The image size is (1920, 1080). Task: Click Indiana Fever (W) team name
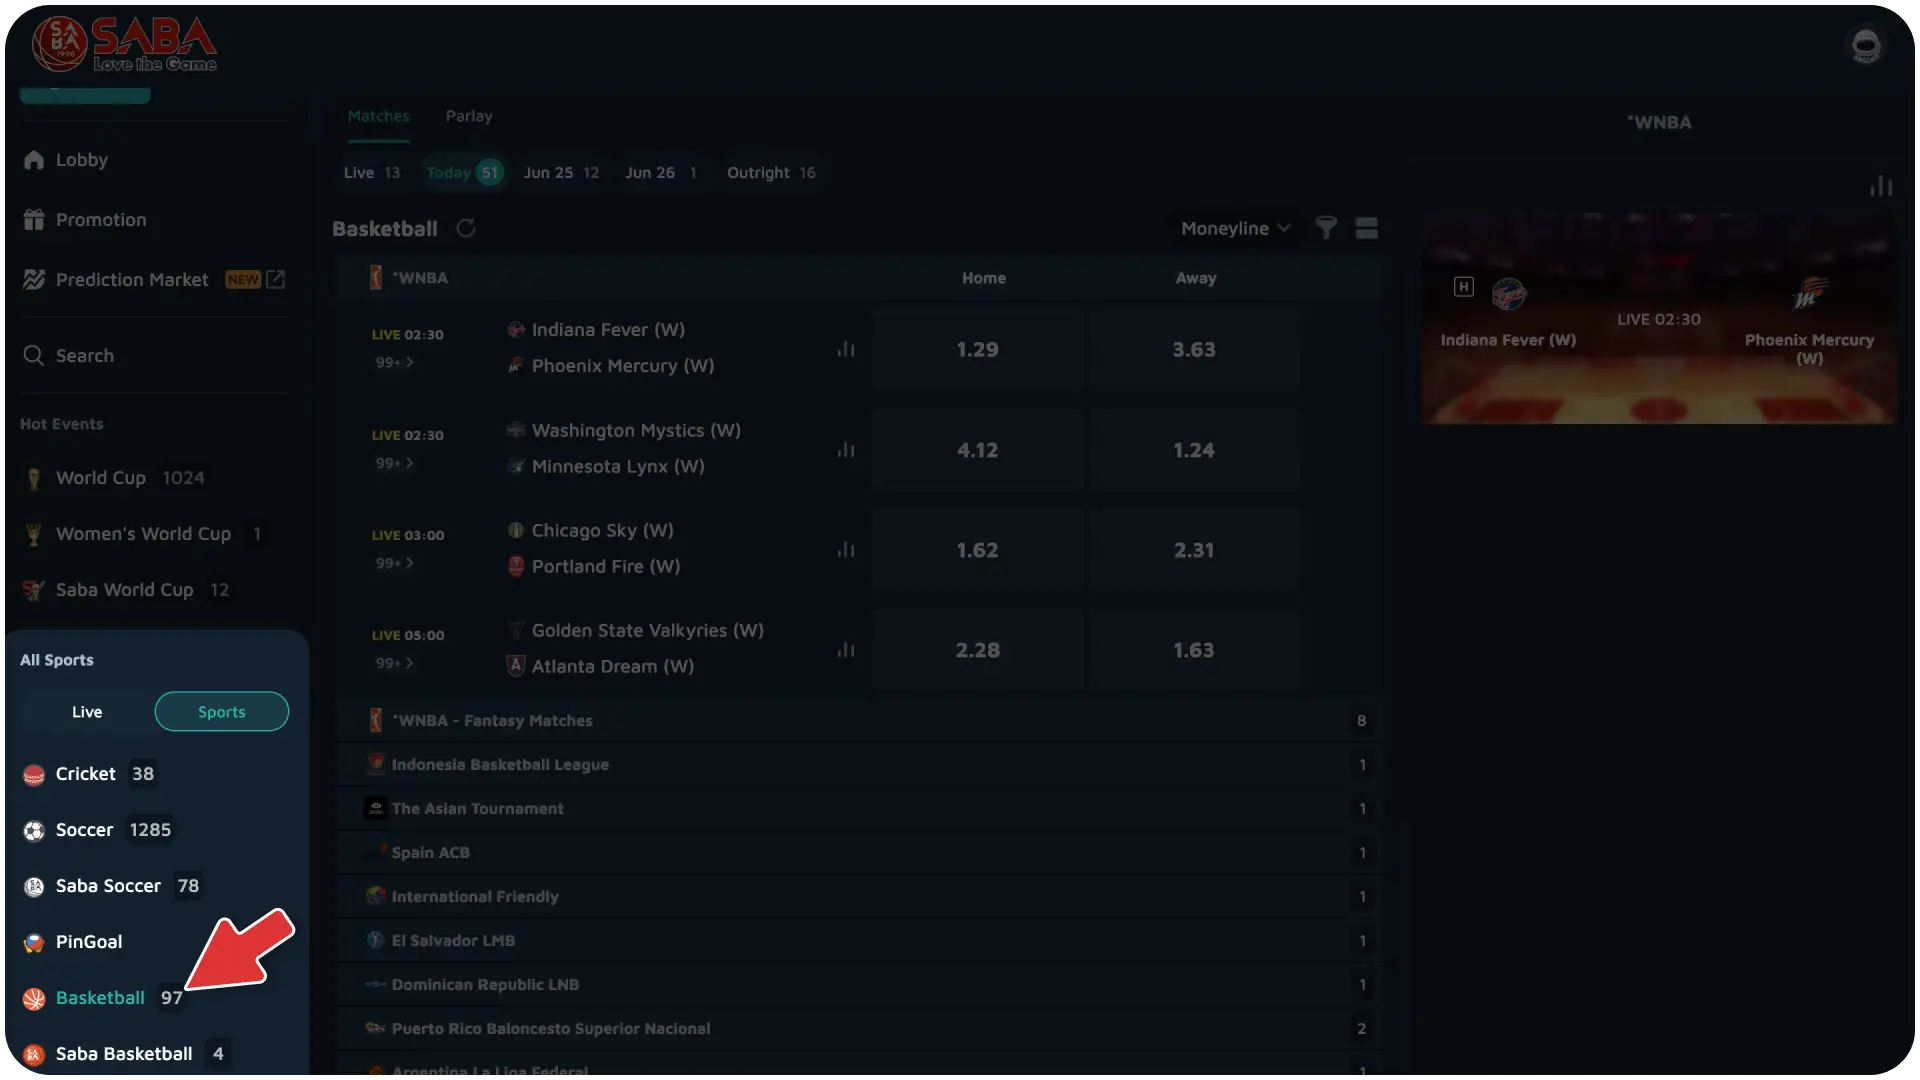point(608,330)
